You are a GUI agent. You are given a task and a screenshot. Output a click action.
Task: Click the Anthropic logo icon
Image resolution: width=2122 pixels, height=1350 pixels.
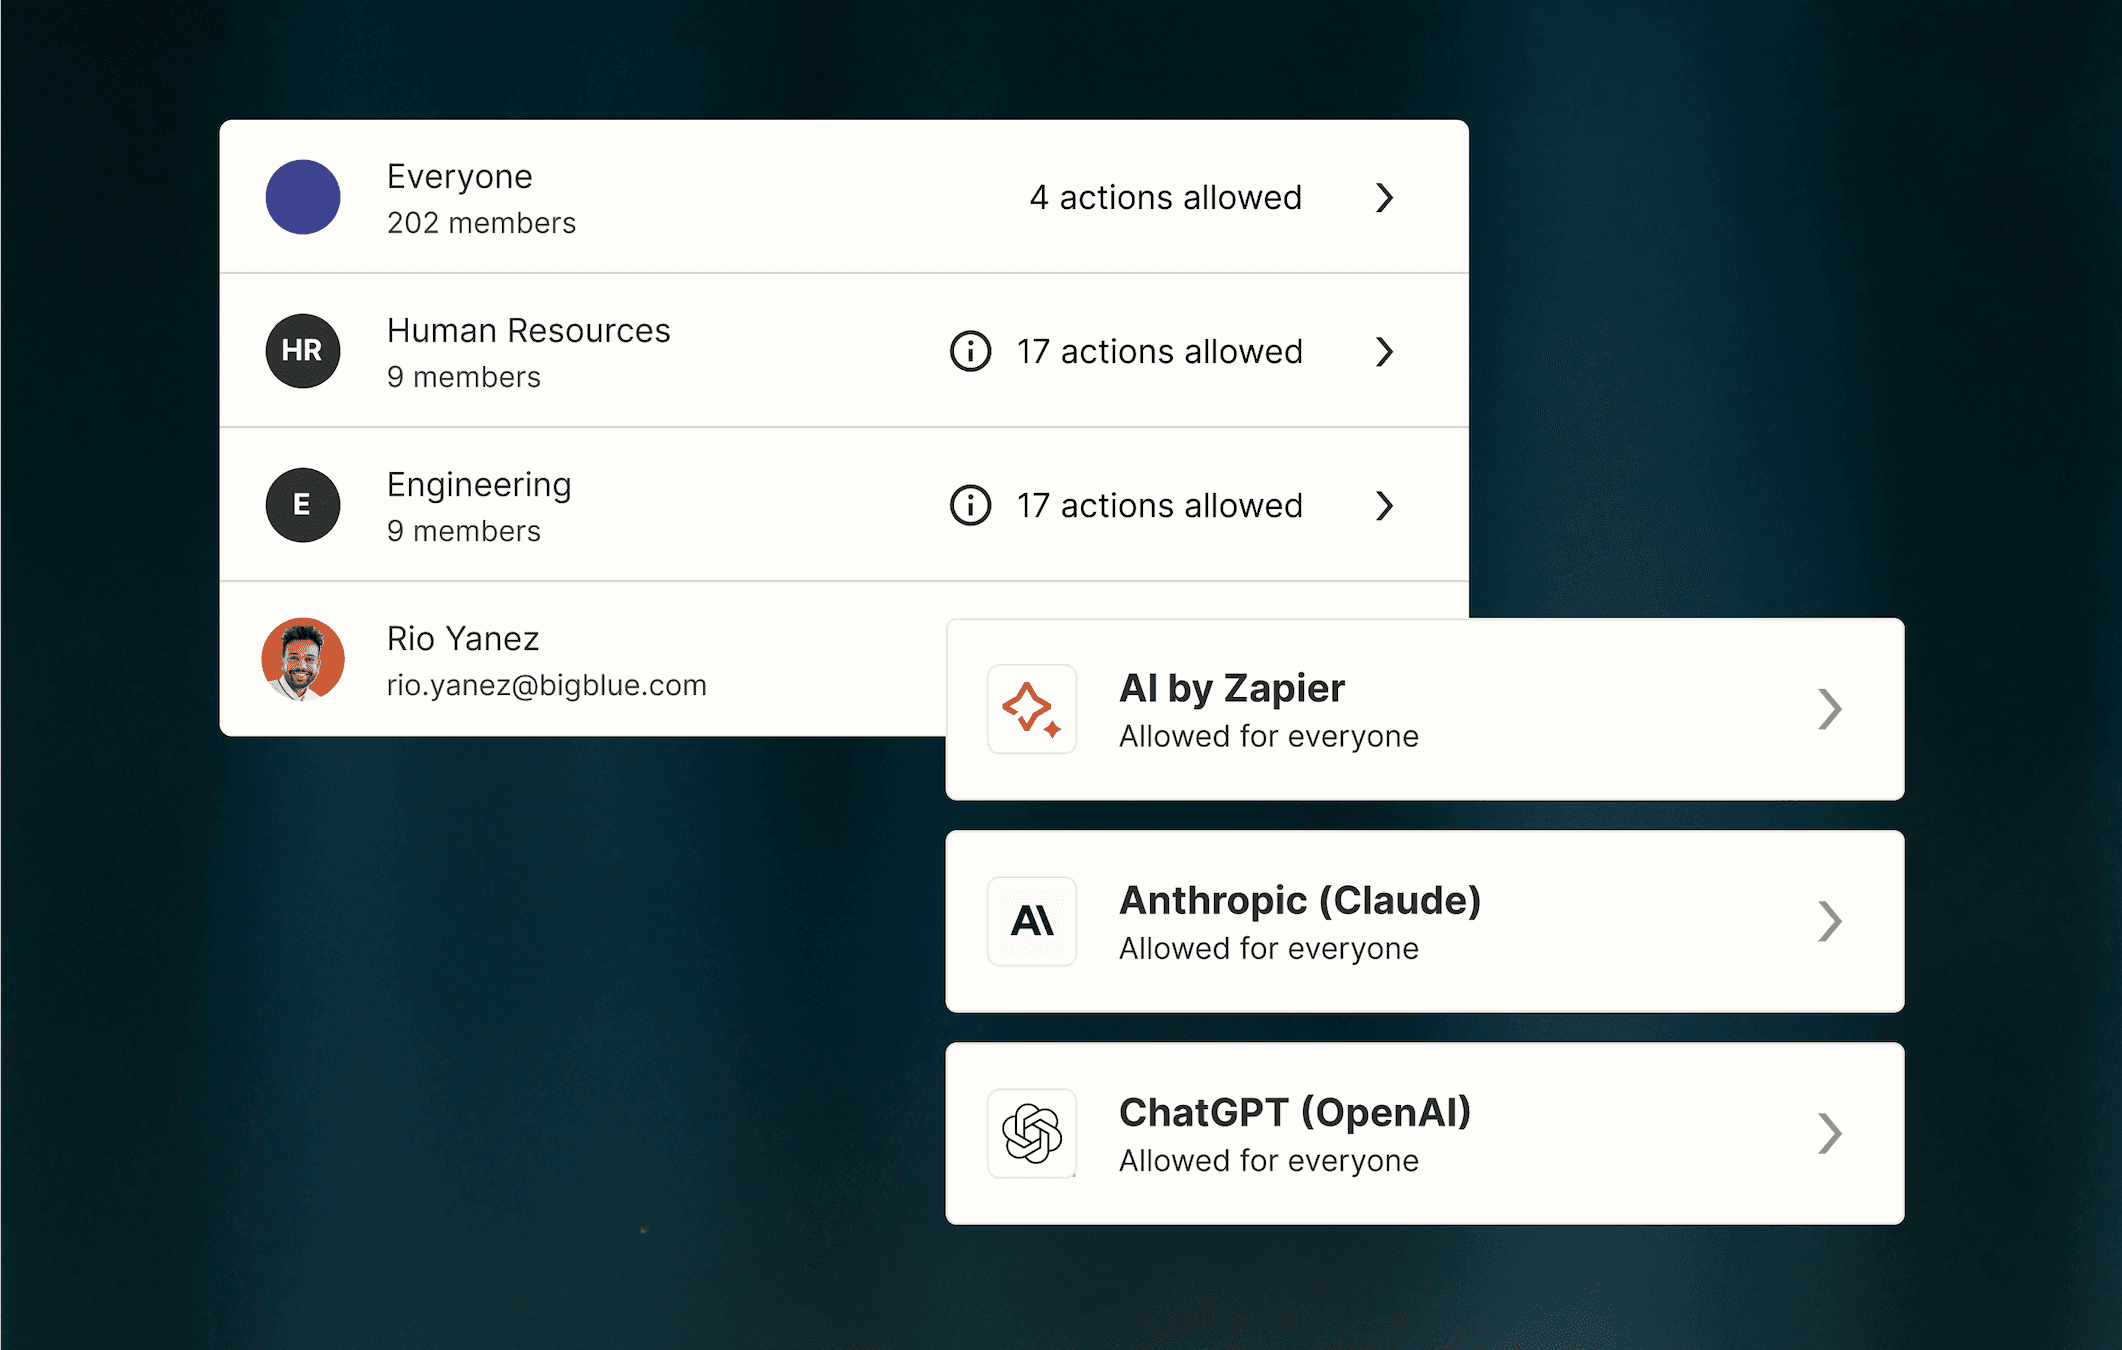[x=1032, y=921]
